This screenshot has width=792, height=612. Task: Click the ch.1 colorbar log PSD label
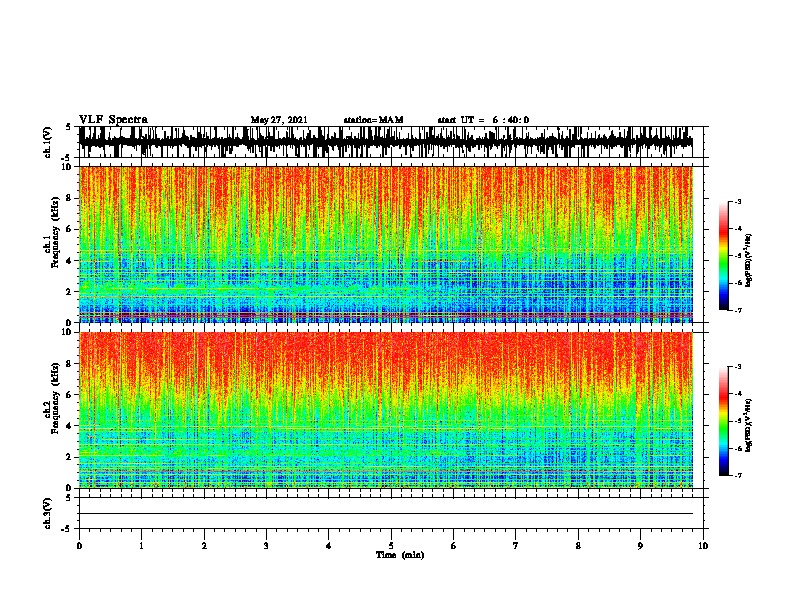click(x=749, y=260)
